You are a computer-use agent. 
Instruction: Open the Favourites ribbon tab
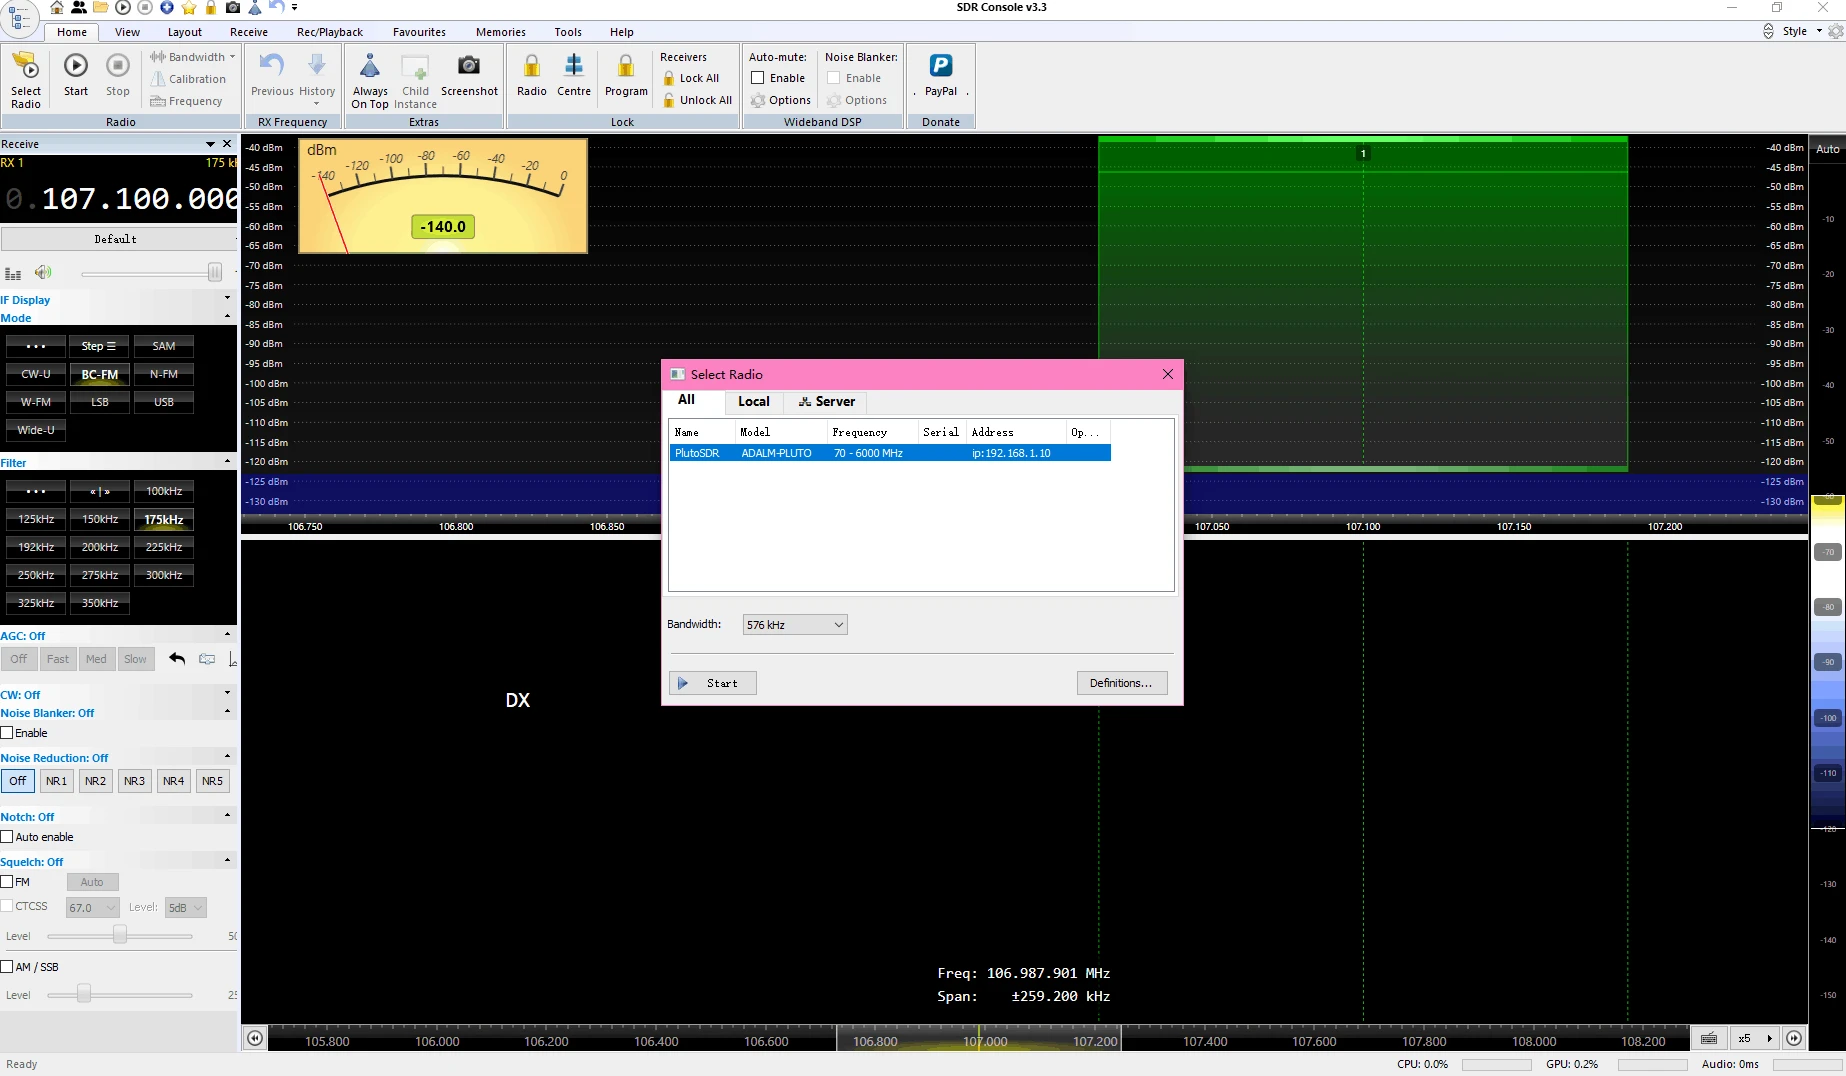(x=419, y=32)
